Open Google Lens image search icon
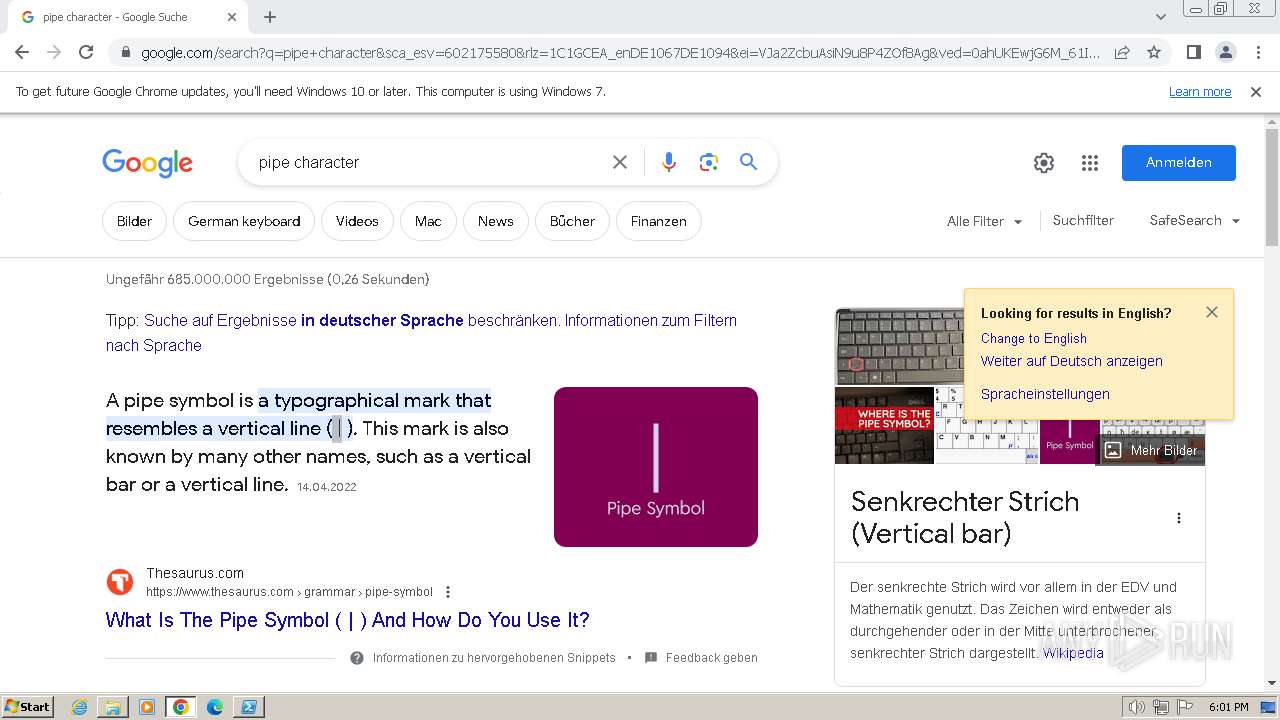 tap(709, 162)
